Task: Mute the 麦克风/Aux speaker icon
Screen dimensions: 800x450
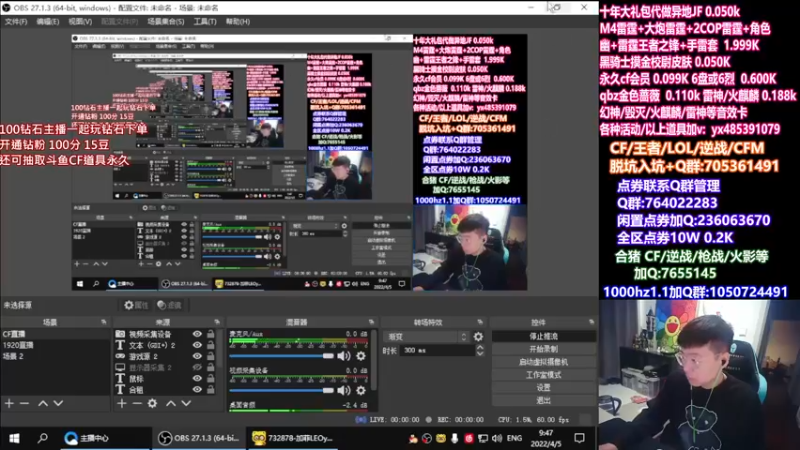Action: tap(344, 356)
